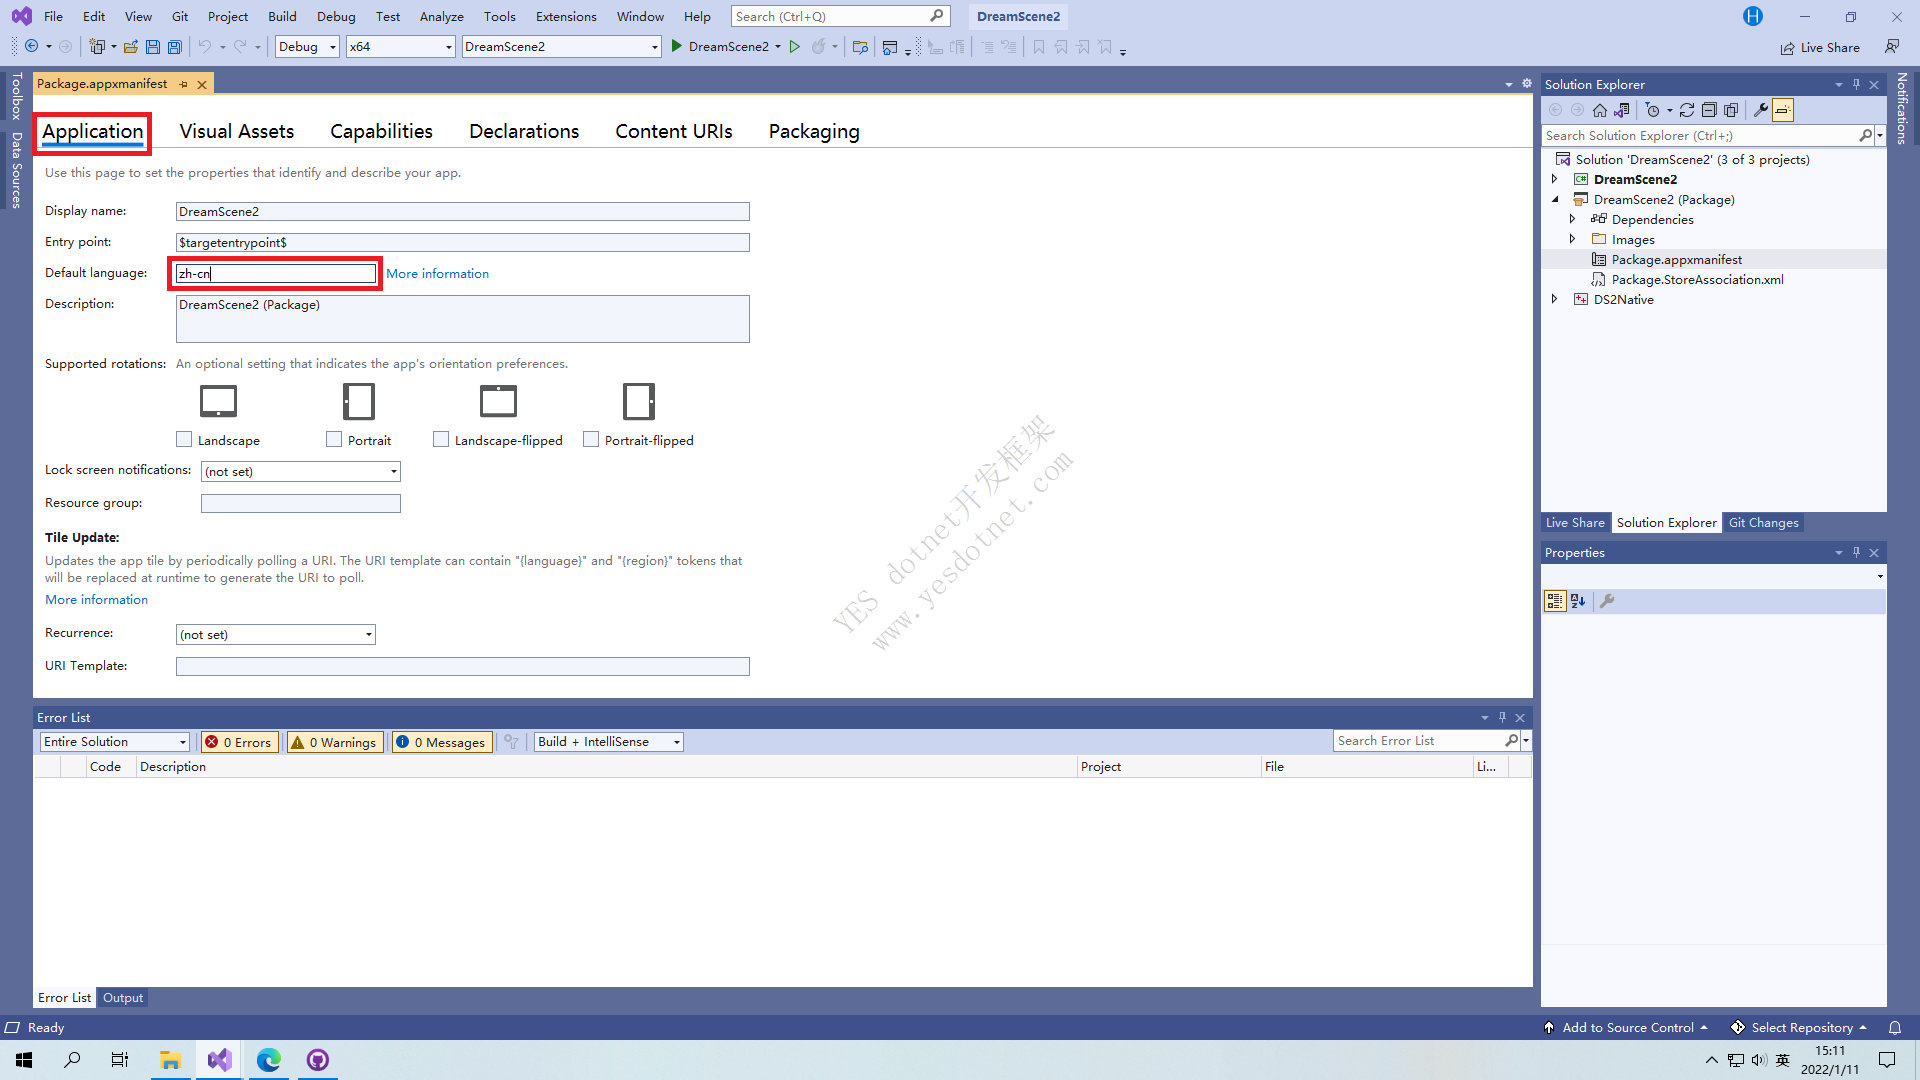Open the Capabilities tab
The image size is (1920, 1080).
tap(381, 132)
